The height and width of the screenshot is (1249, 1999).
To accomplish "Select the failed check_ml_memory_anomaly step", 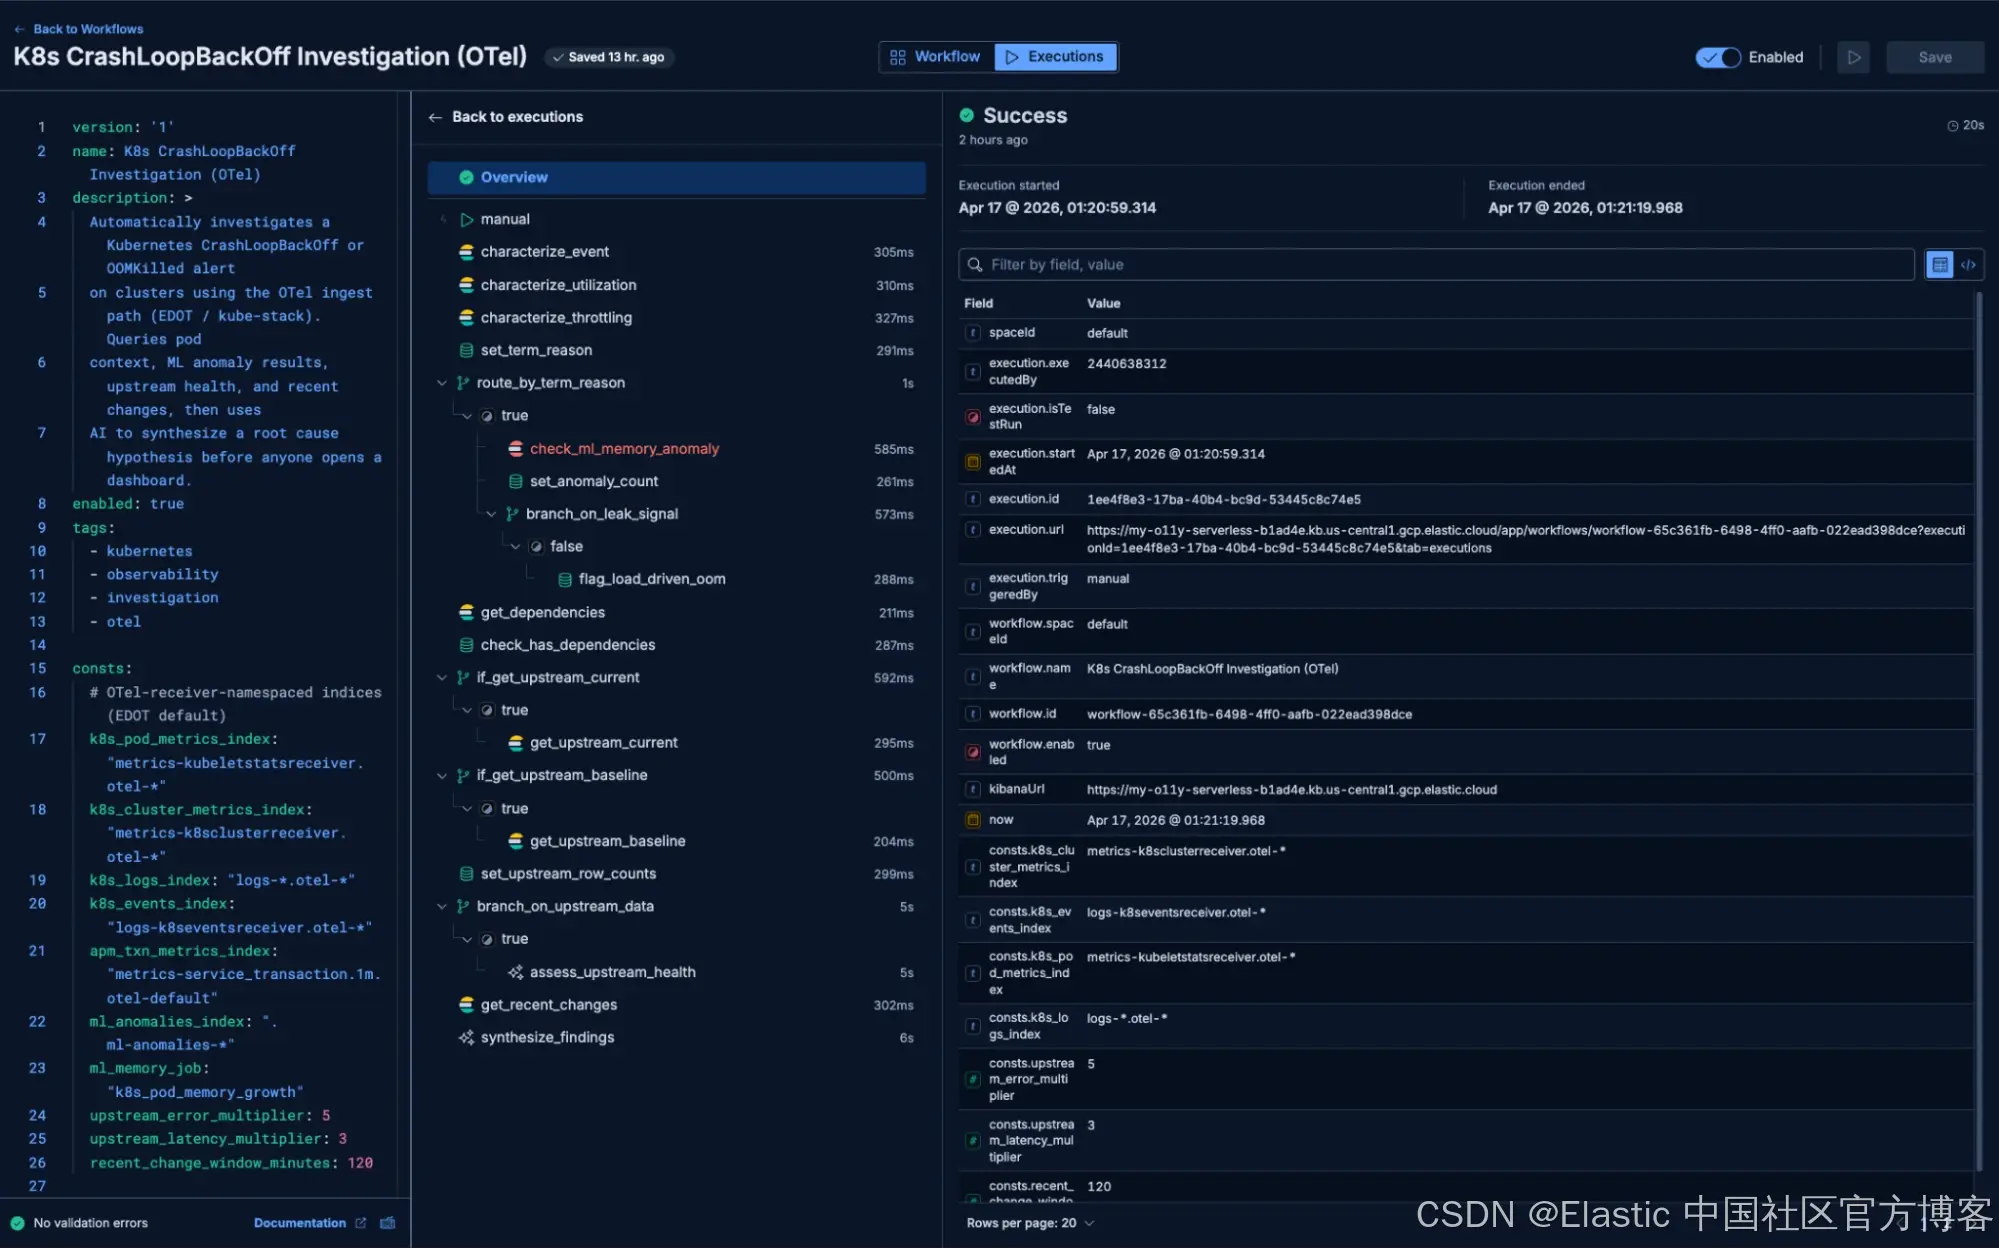I will coord(624,448).
